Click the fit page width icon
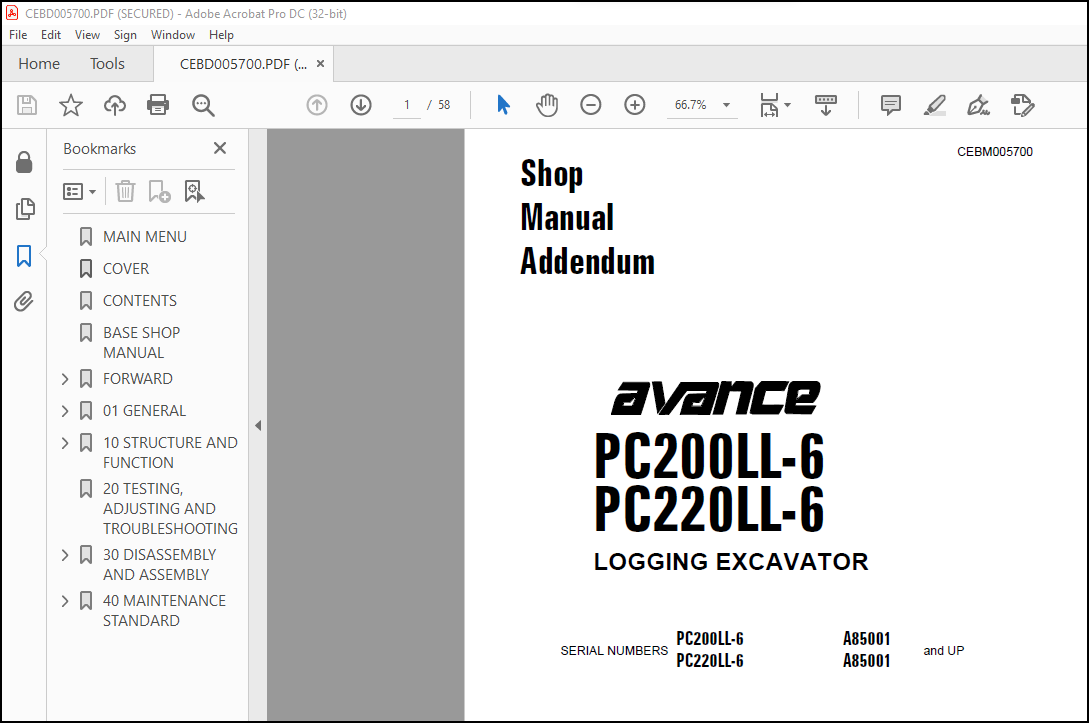 [x=770, y=105]
